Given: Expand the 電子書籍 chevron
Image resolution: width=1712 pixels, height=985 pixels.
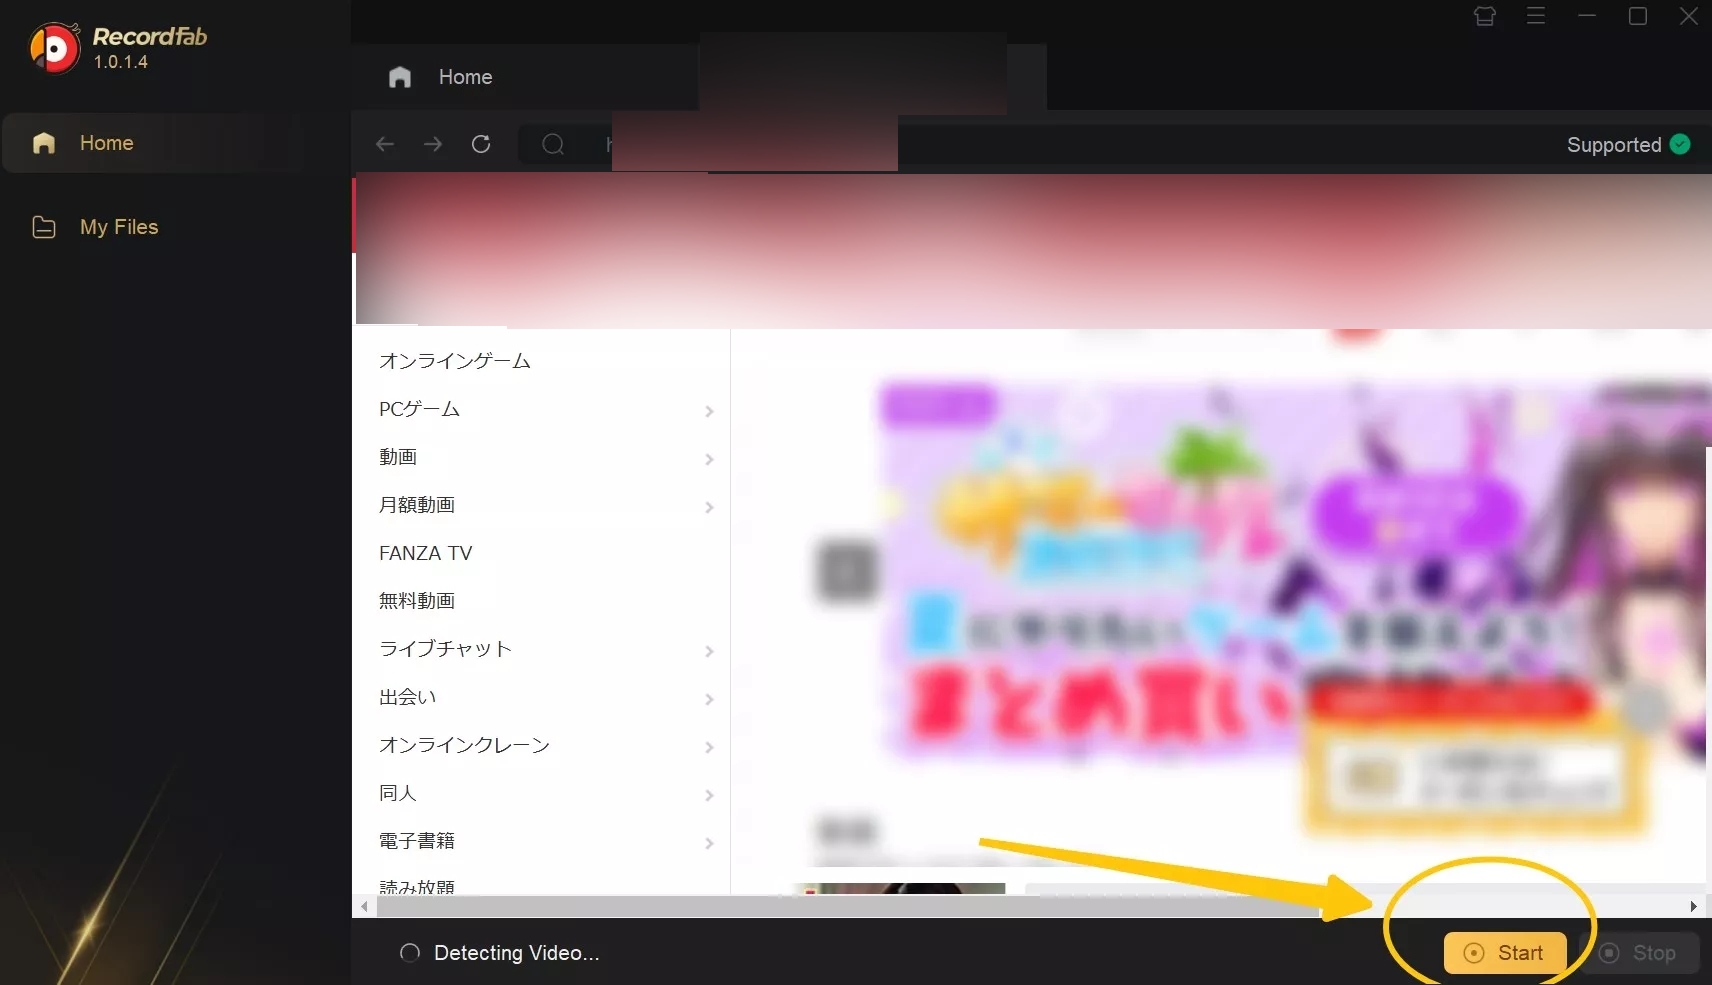Looking at the screenshot, I should [709, 843].
